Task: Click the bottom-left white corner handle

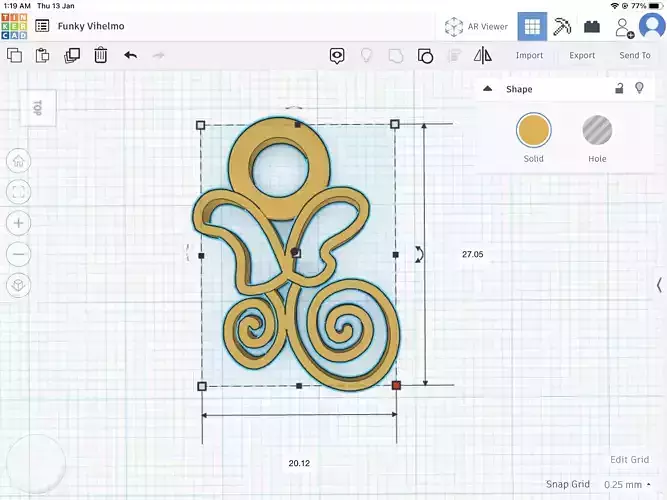Action: click(202, 386)
